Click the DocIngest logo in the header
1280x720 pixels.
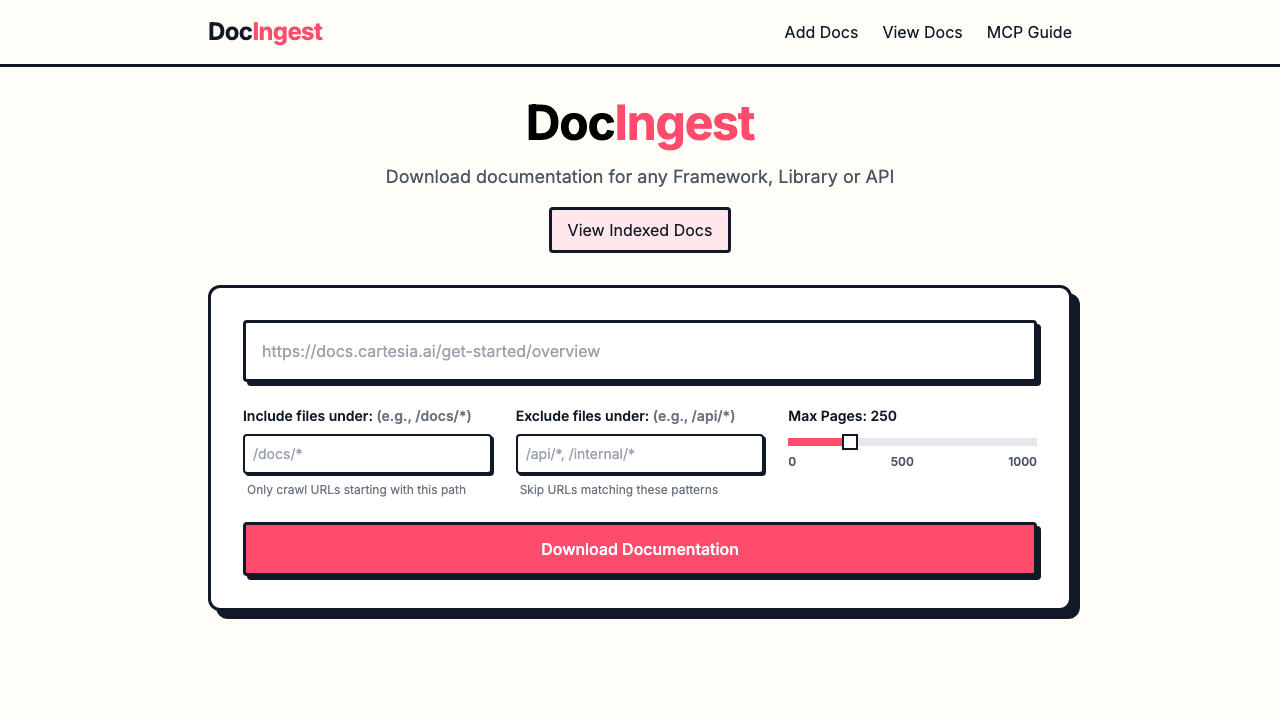coord(265,32)
